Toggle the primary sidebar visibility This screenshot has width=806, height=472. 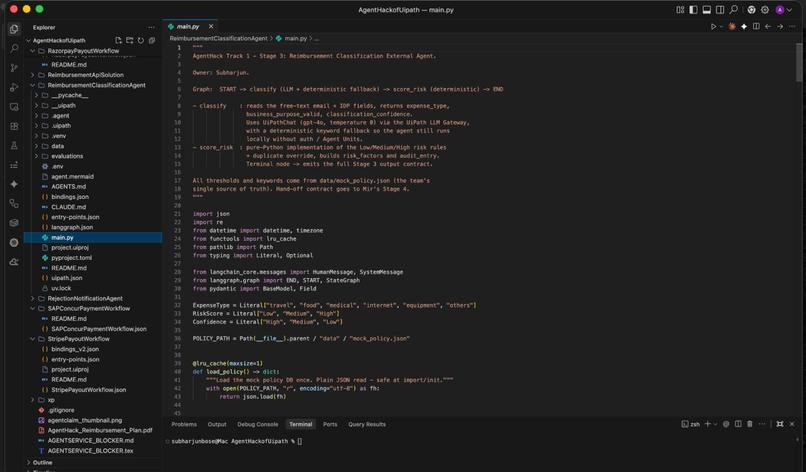693,10
